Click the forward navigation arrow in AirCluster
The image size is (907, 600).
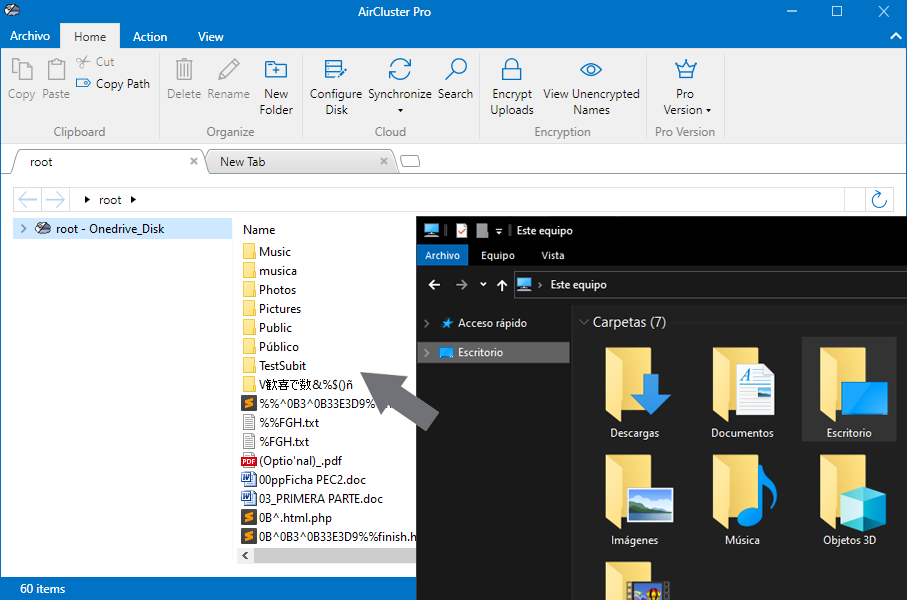(56, 200)
